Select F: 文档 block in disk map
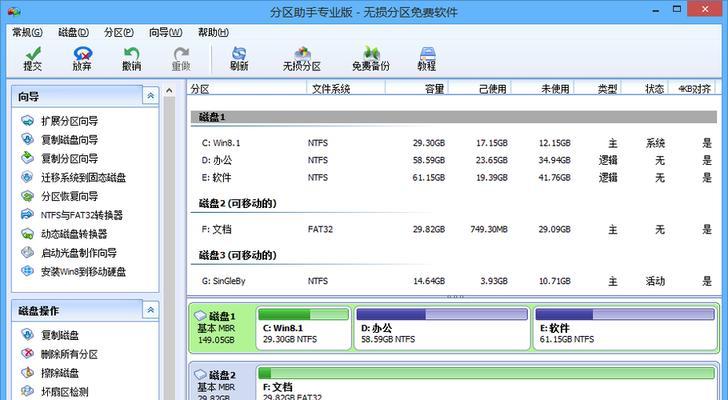Screen dimensions: 728x400 click(x=487, y=383)
